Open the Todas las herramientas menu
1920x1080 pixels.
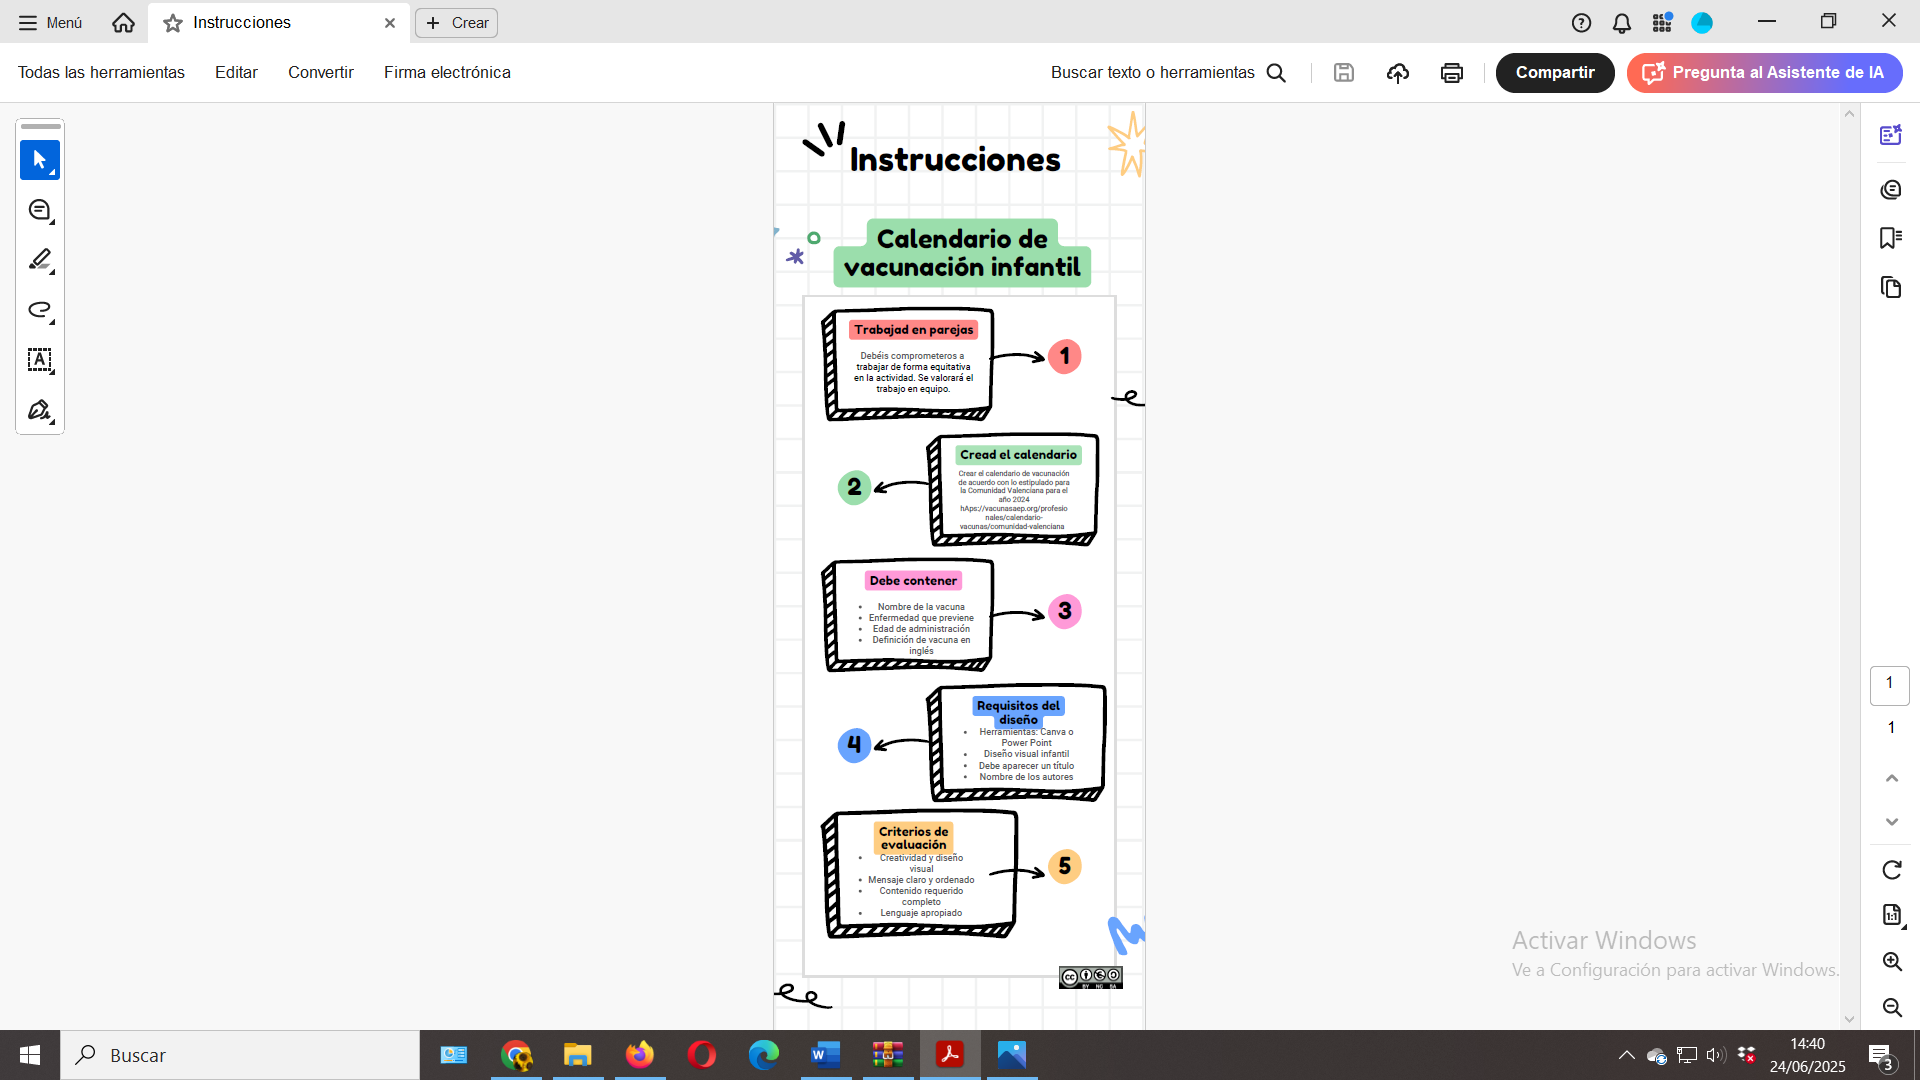[x=100, y=72]
